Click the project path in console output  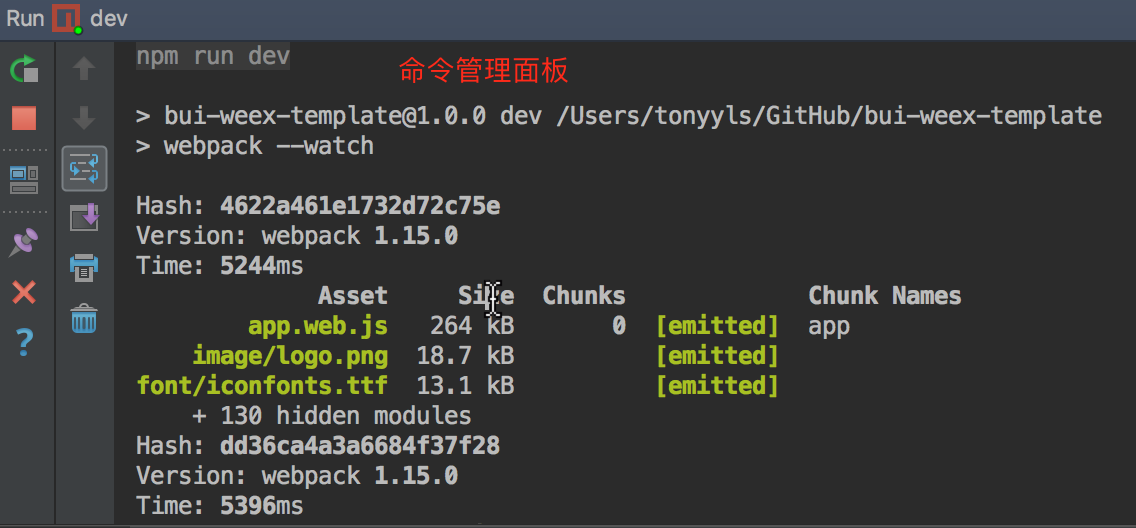click(x=828, y=116)
